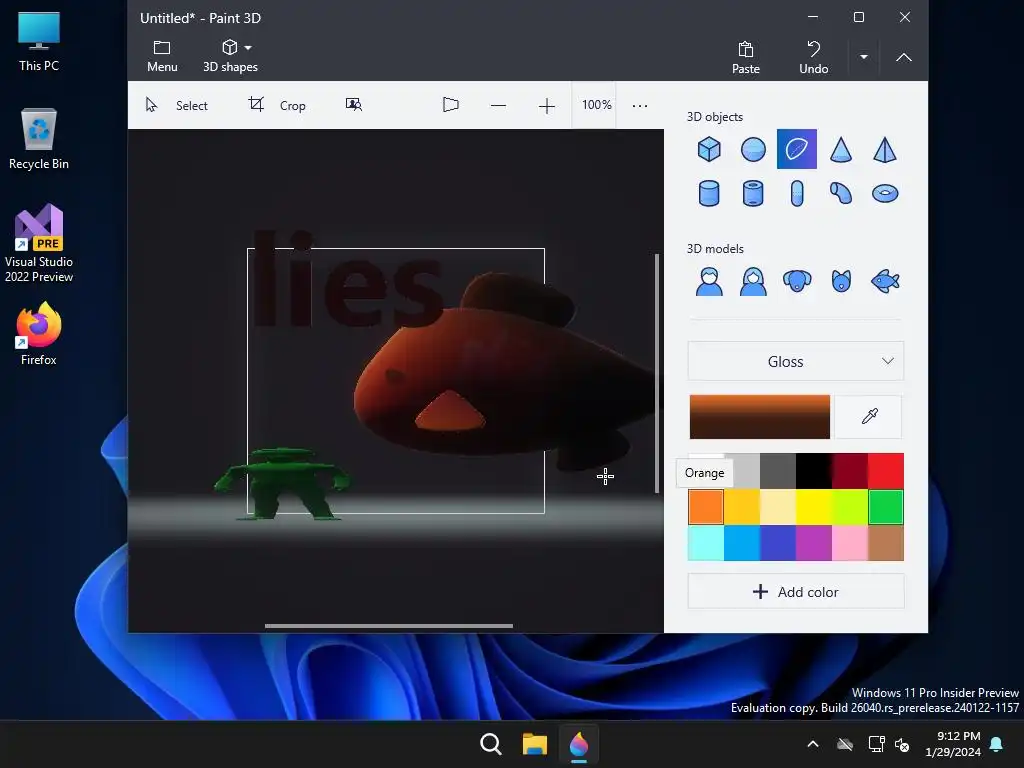
Task: Click the canvas vertical scrollbar
Action: point(656,373)
